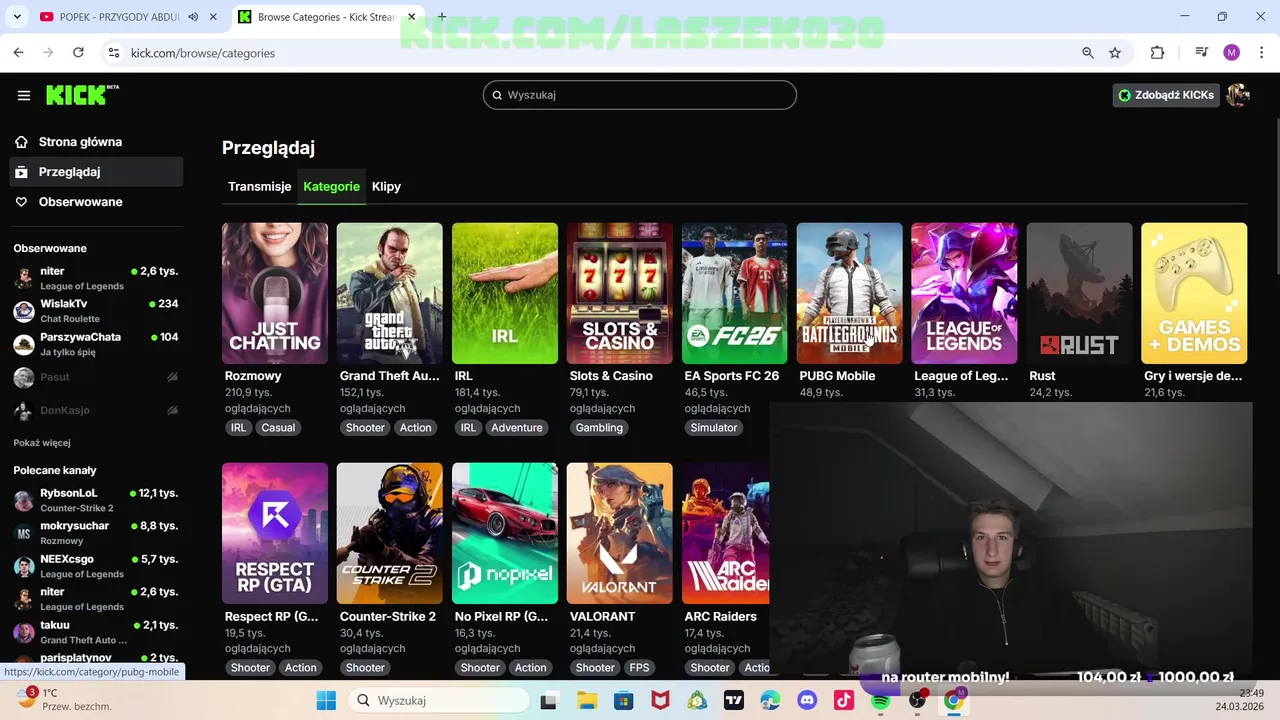Close the POPEK - PRZYGODY tab

tap(213, 17)
